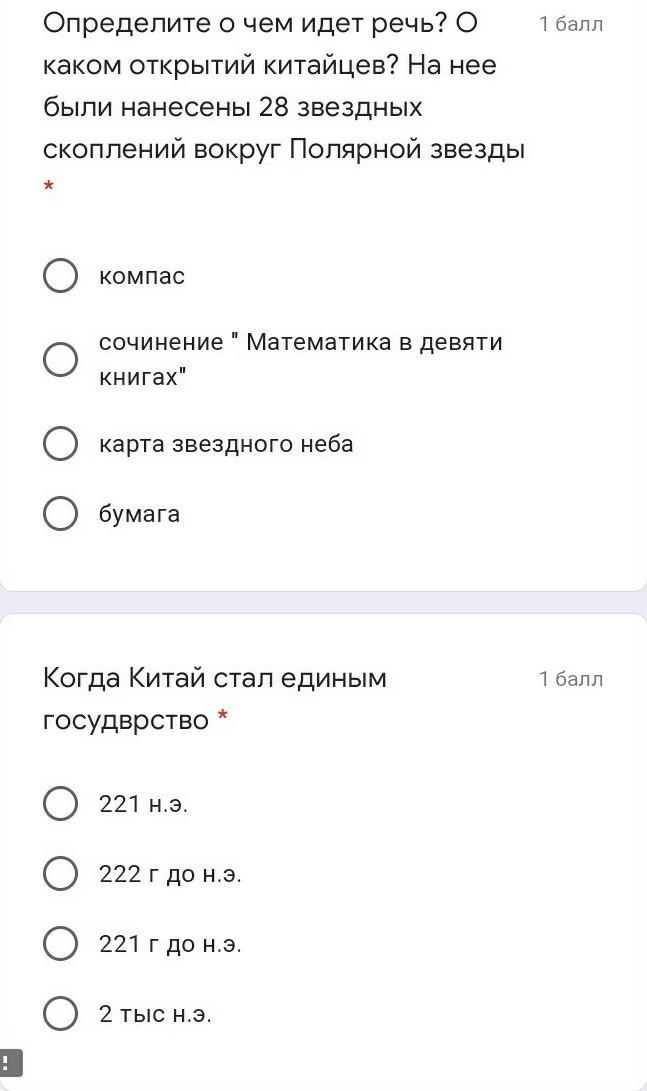Image resolution: width=647 pixels, height=1091 pixels.
Task: Choose the 'Математика в девяти книгах' radio option
Action: click(x=60, y=360)
